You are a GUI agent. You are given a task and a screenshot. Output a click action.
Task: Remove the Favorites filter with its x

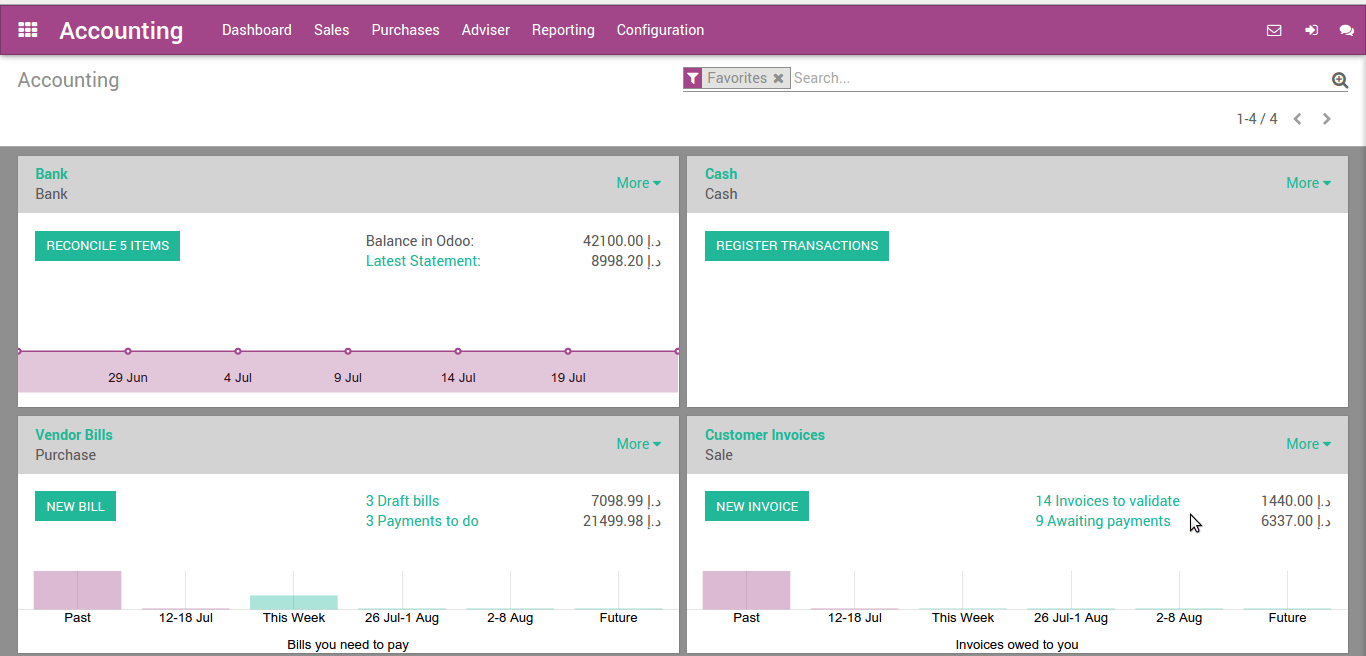point(779,77)
